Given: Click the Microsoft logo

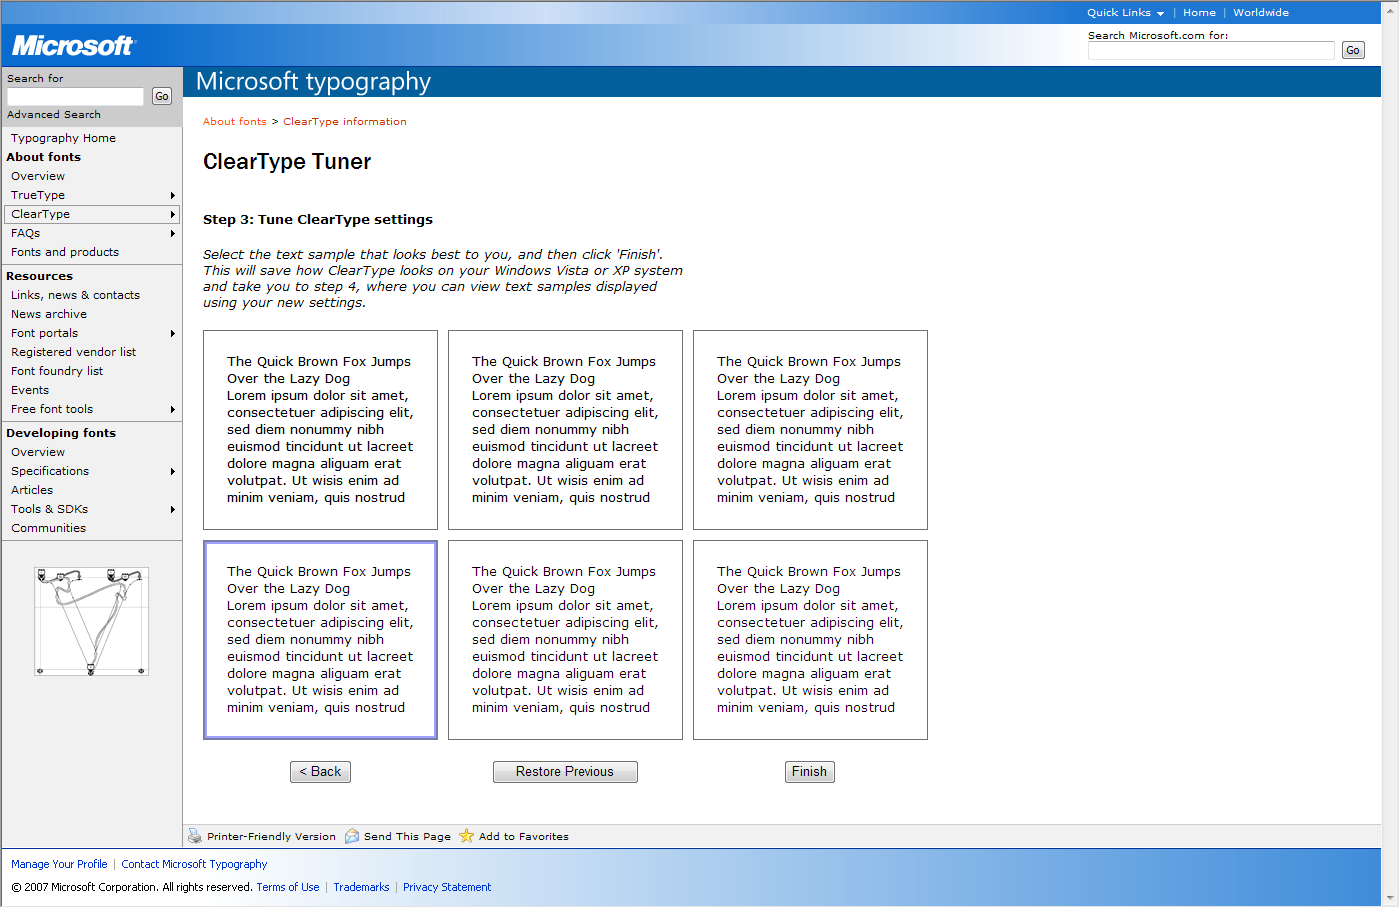Looking at the screenshot, I should pos(72,46).
